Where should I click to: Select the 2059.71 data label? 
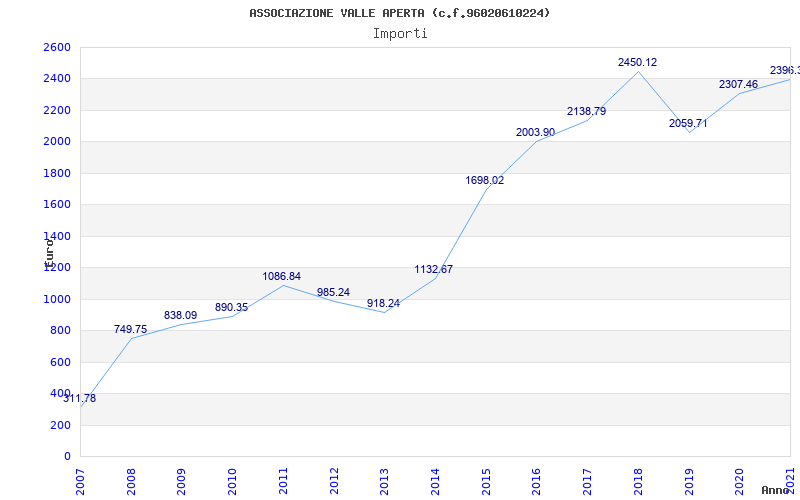(688, 123)
